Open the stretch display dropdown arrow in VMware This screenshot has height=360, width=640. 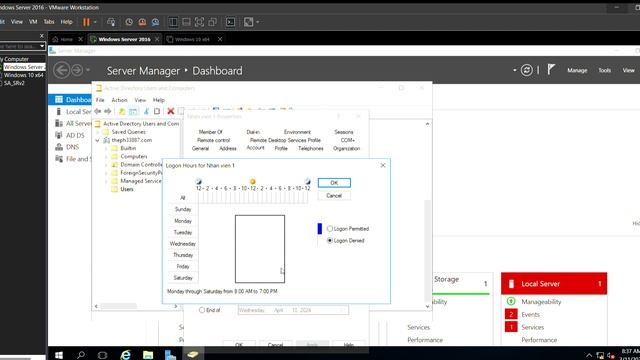click(x=257, y=22)
